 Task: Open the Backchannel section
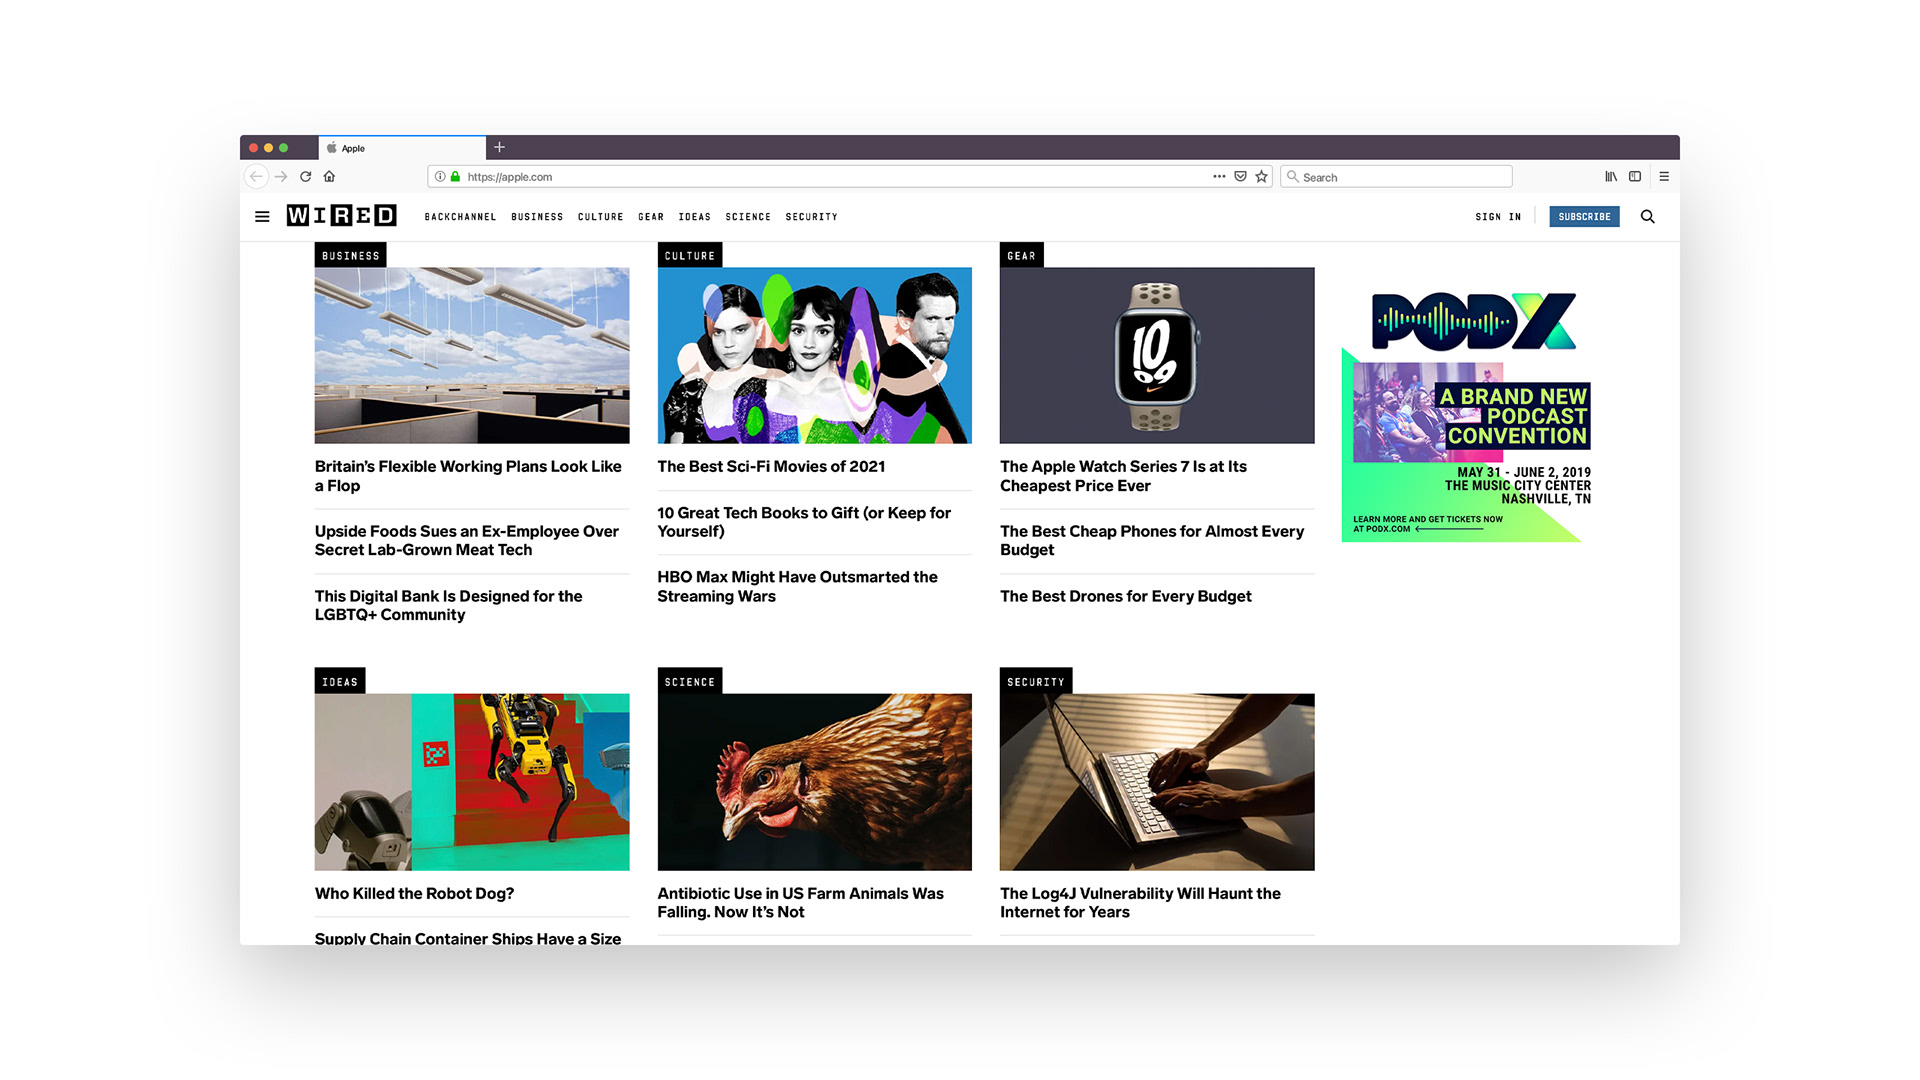pyautogui.click(x=460, y=217)
